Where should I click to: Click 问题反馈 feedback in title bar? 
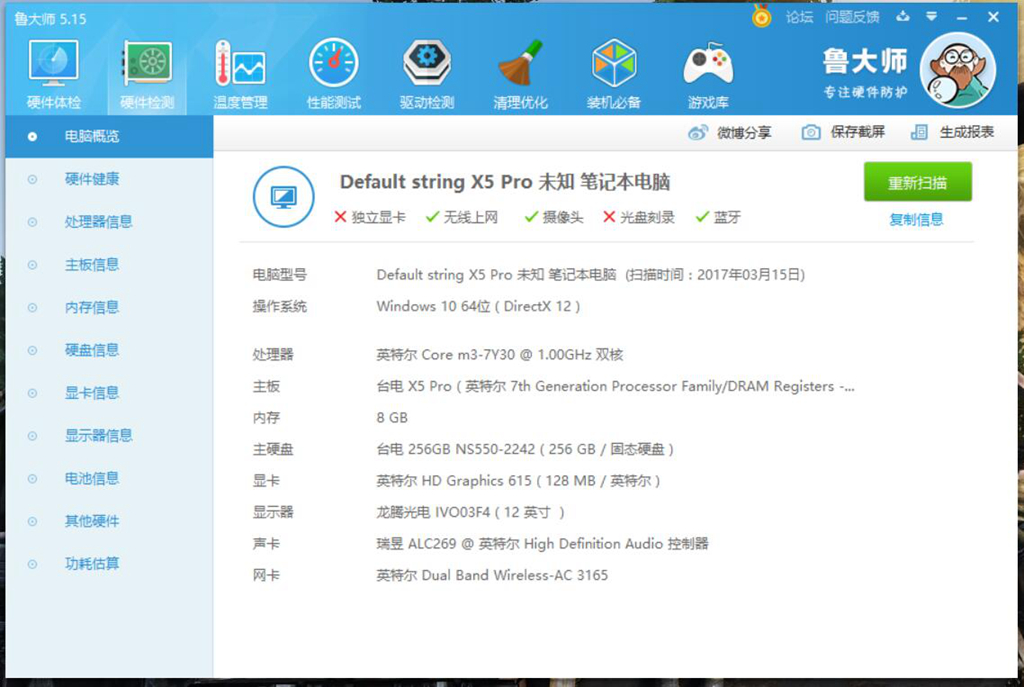(x=853, y=16)
